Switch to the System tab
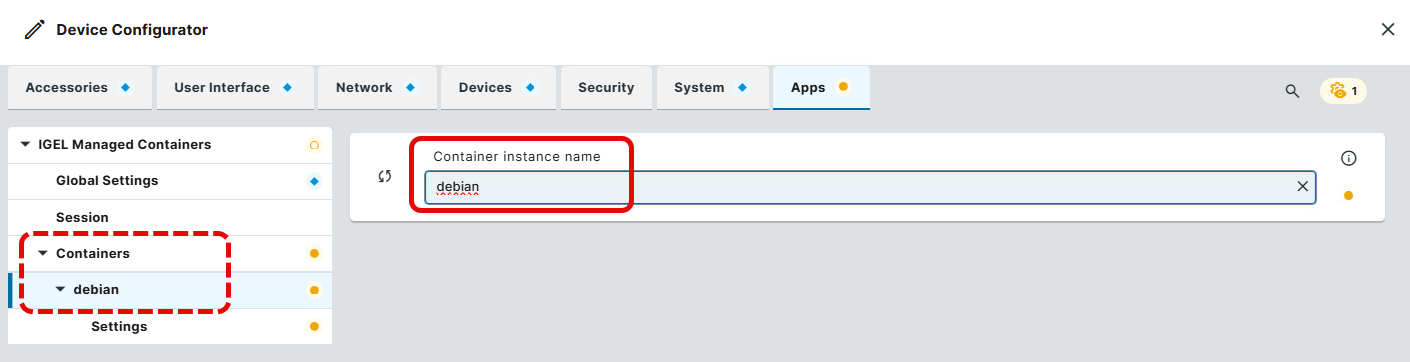The height and width of the screenshot is (362, 1410). tap(712, 88)
